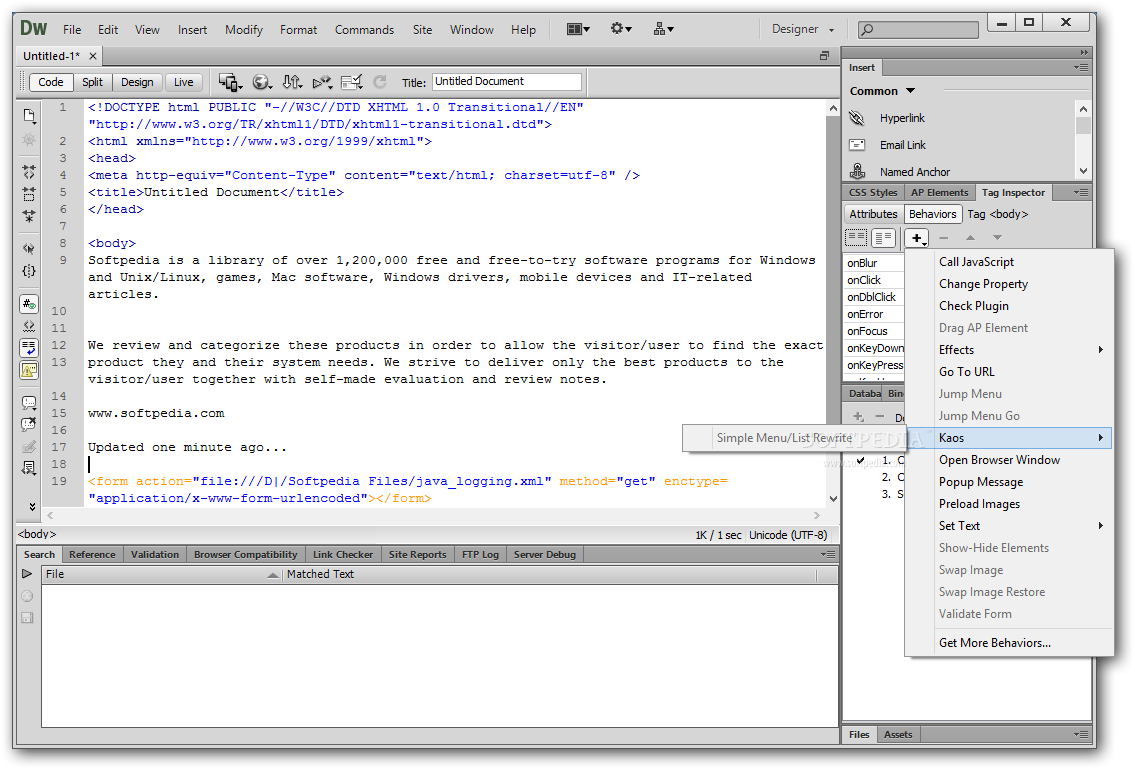
Task: Click the Preview in Browser globe icon
Action: (261, 83)
